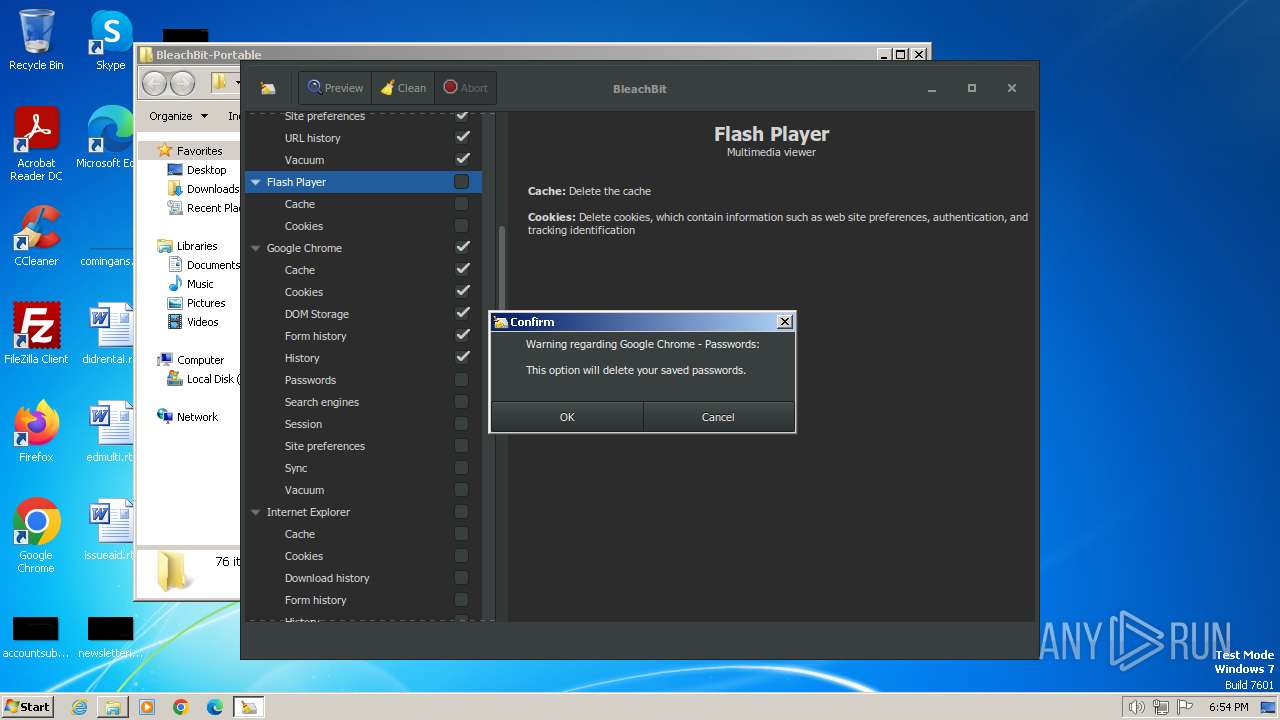Viewport: 1280px width, 720px height.
Task: Enable Flash Player Cache checkbox
Action: click(x=461, y=204)
